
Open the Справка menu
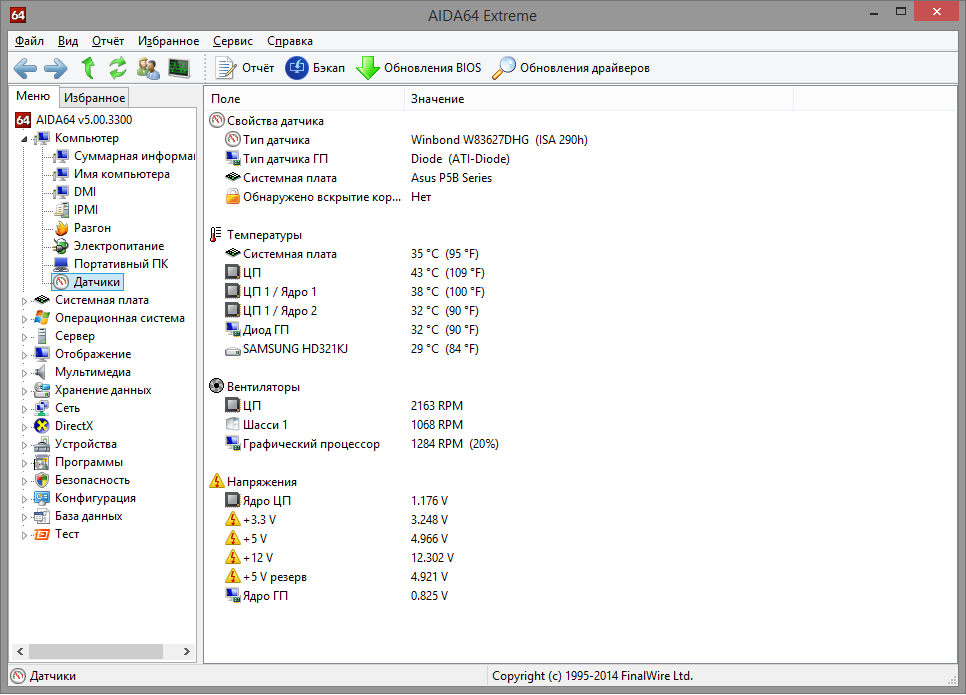tap(290, 41)
